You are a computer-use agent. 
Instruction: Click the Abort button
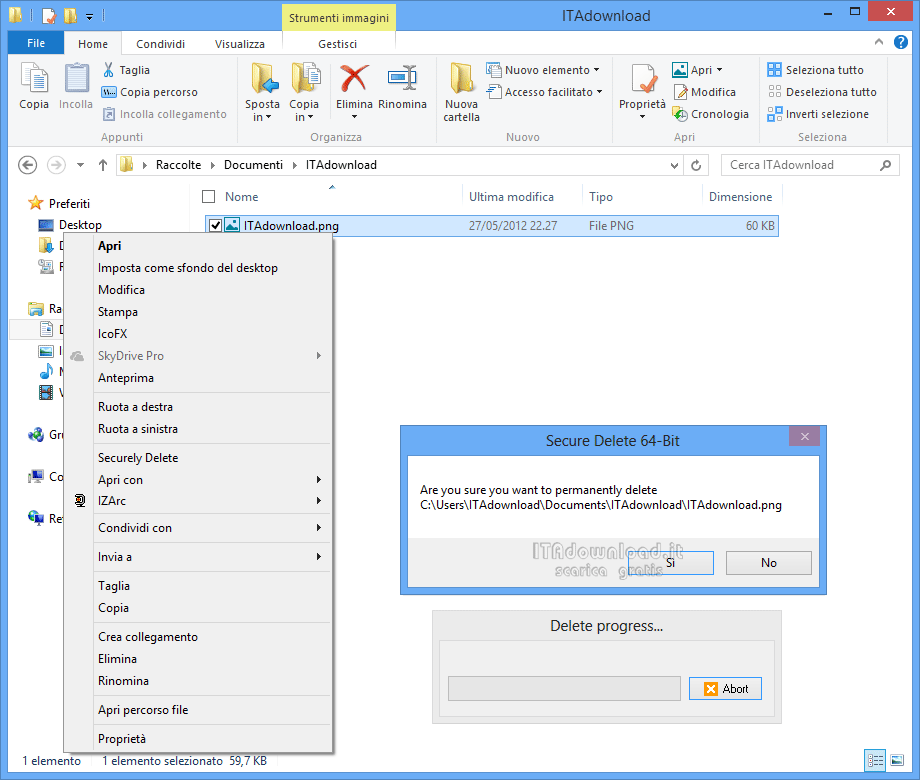click(x=725, y=688)
